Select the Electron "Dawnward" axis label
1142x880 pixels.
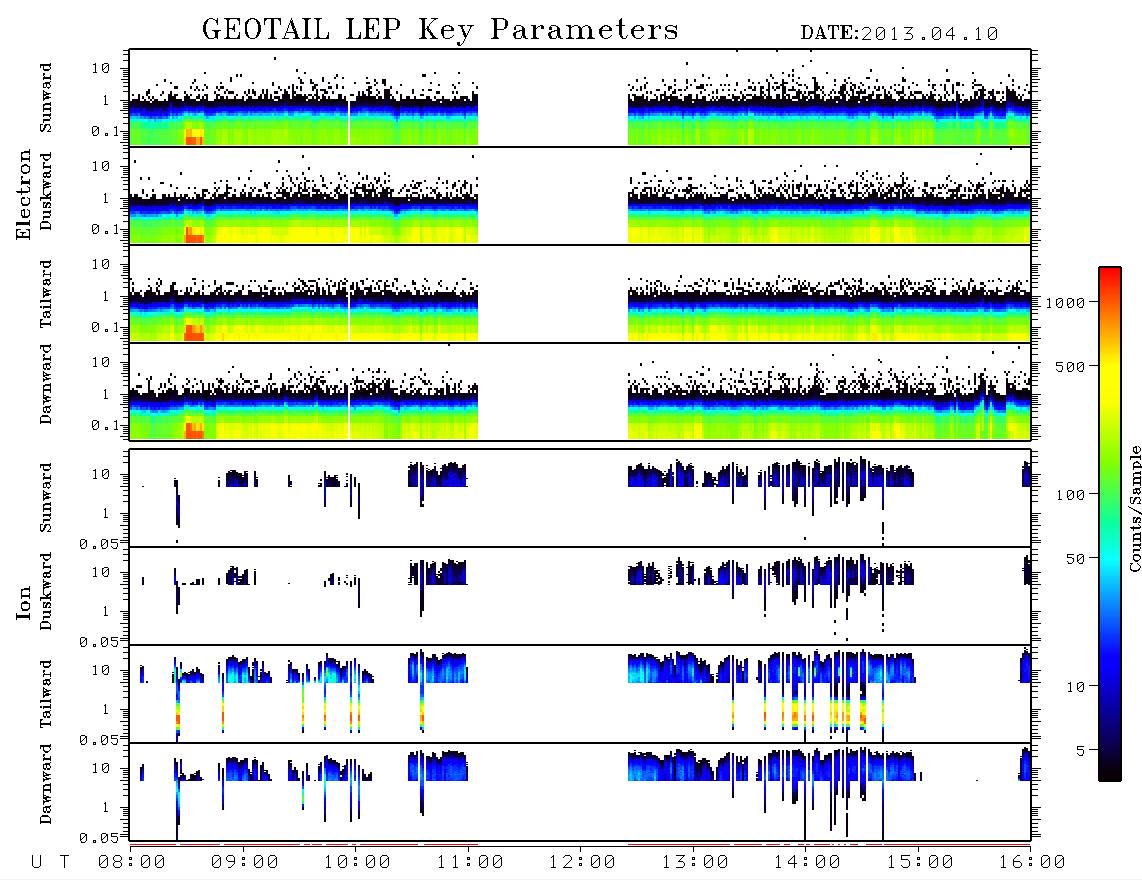(46, 384)
